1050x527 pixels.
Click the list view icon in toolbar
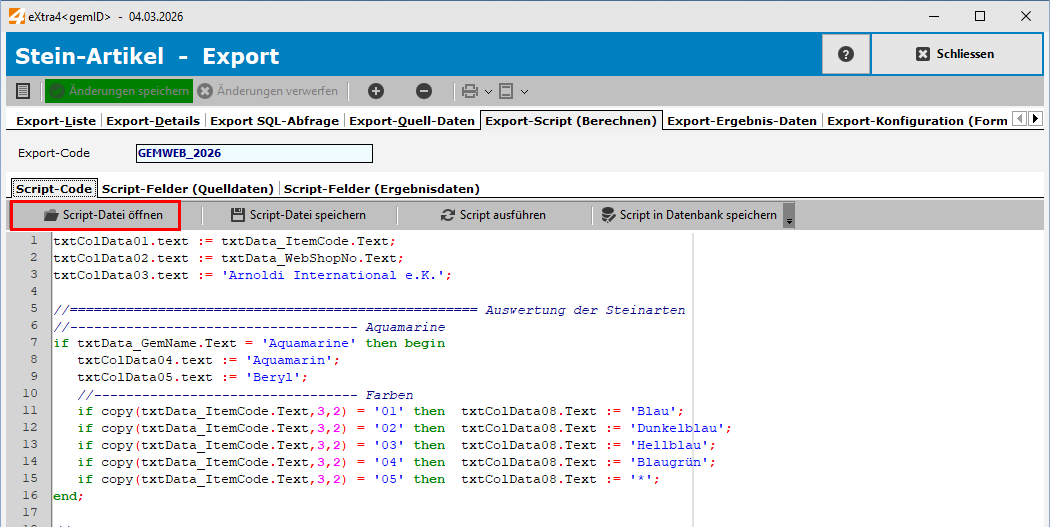(x=23, y=91)
